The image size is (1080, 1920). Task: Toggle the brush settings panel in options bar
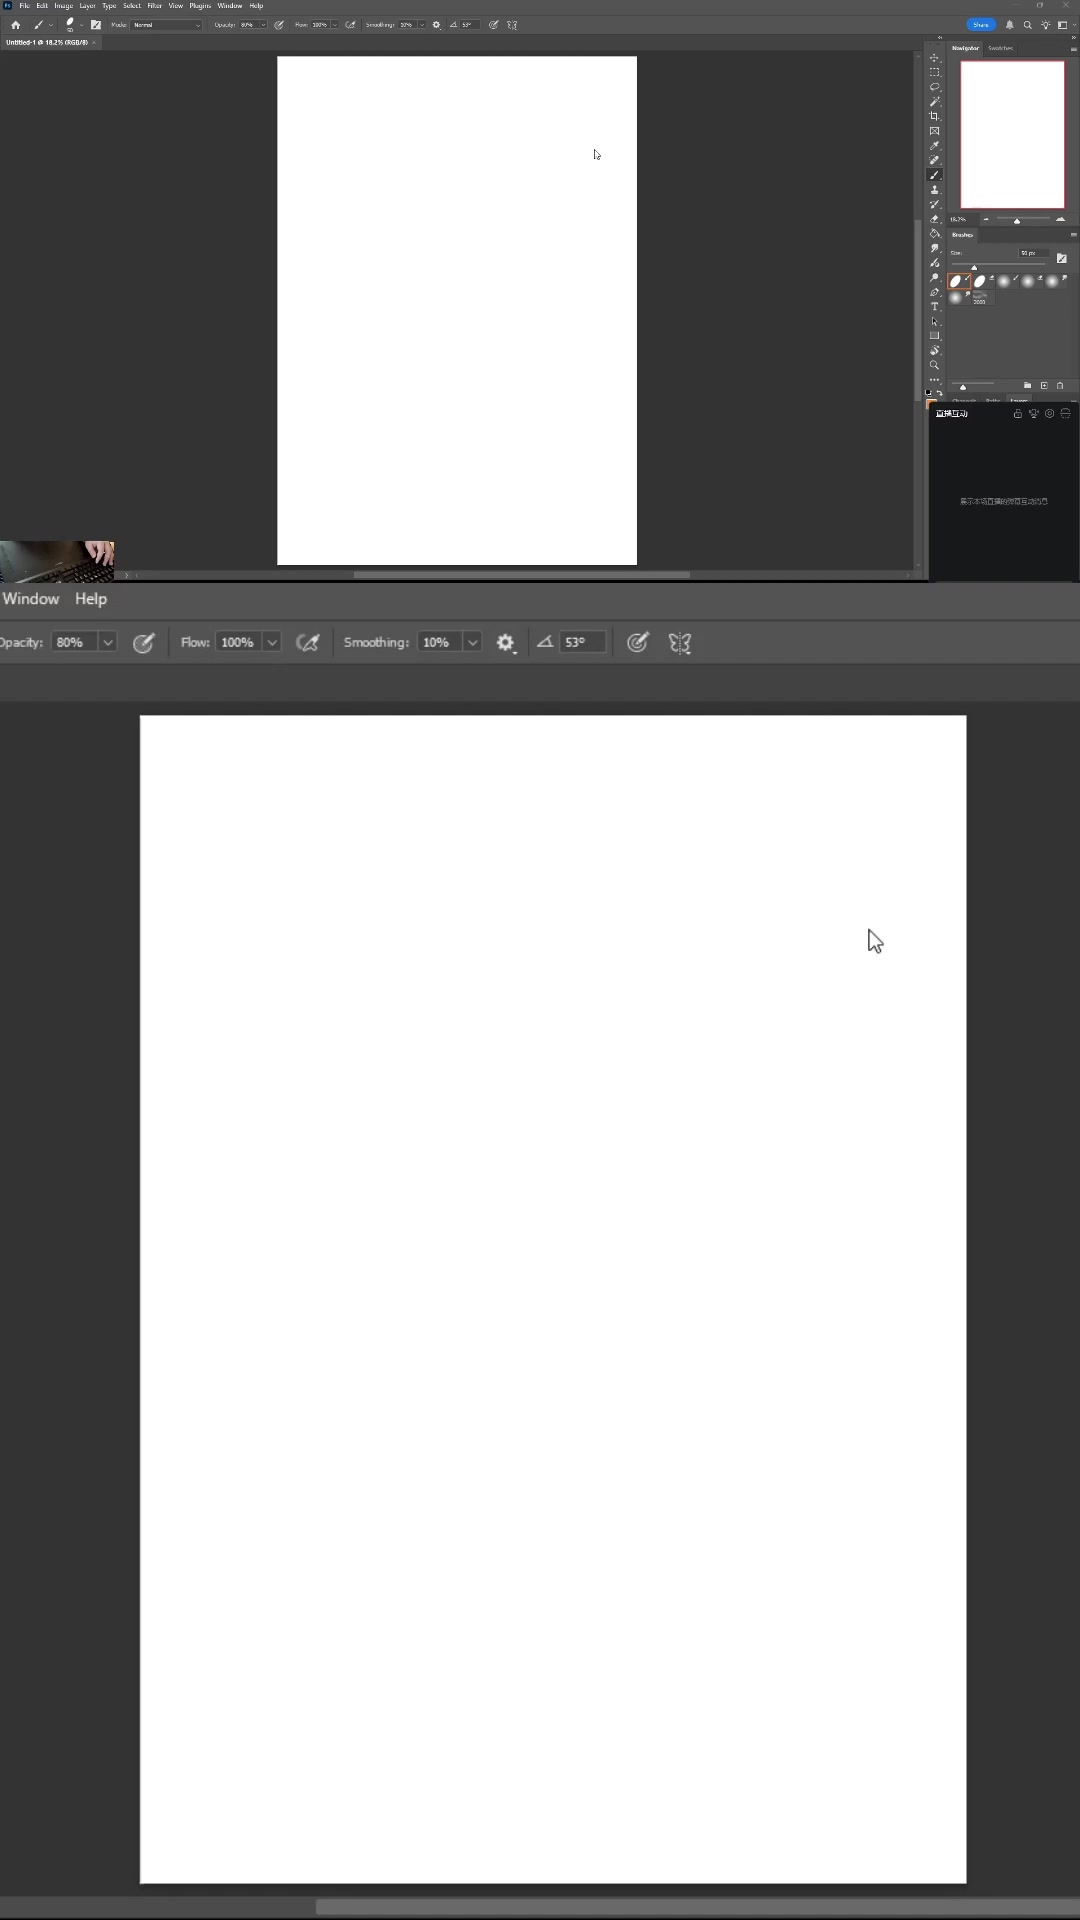tap(96, 25)
